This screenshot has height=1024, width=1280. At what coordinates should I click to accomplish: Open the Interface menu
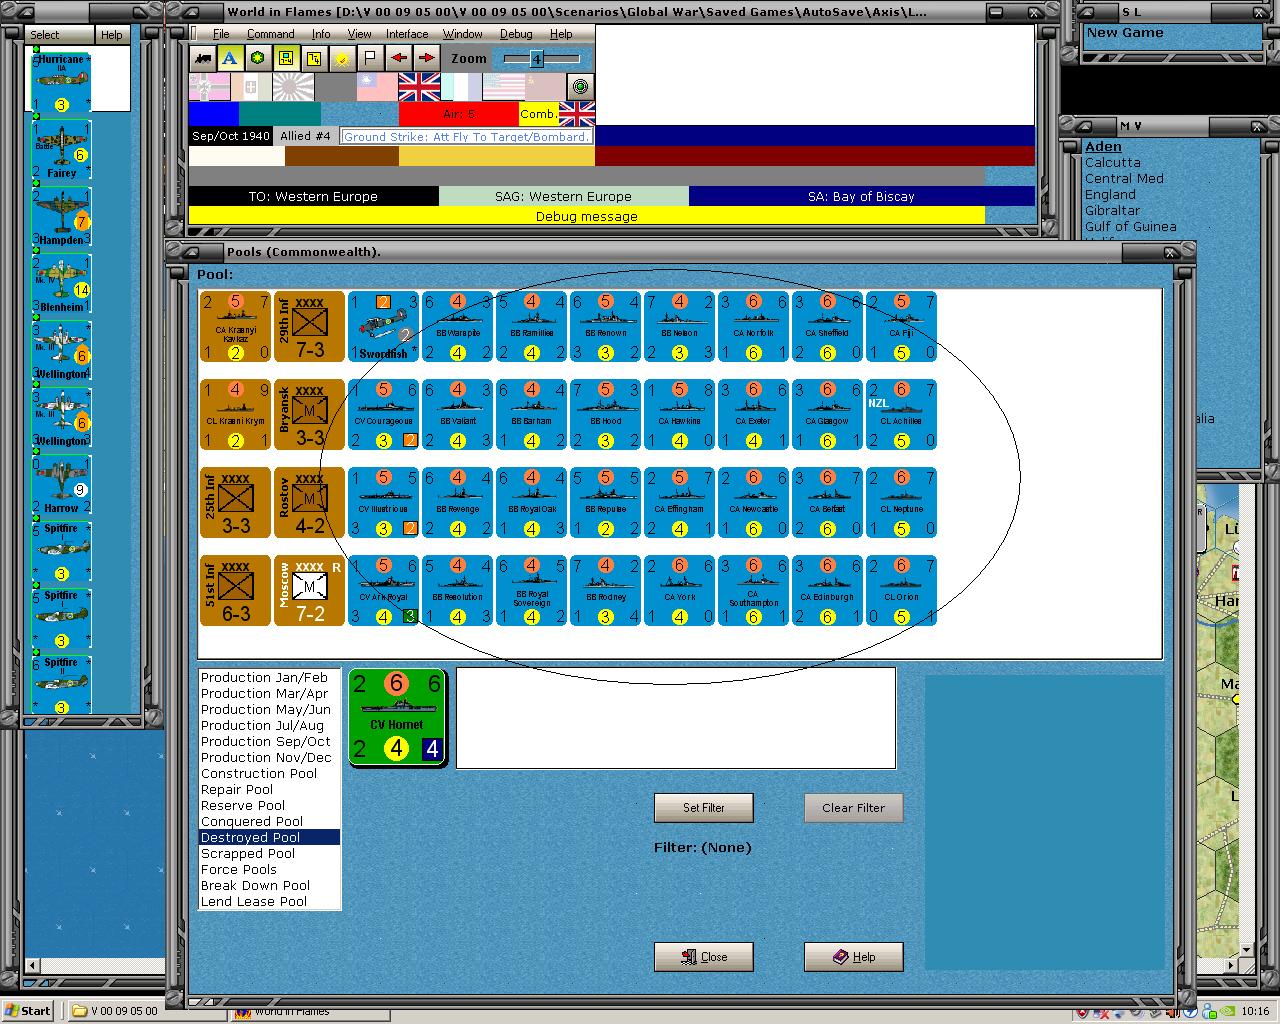tap(407, 34)
